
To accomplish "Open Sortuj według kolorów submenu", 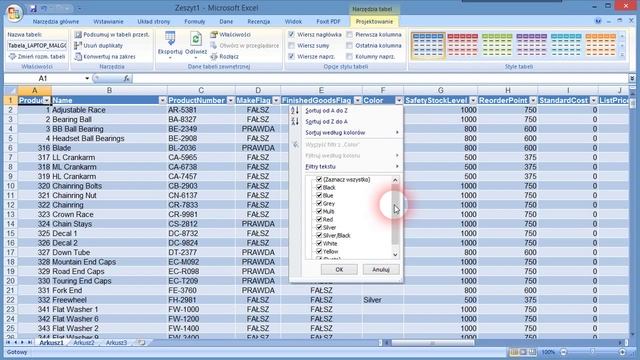I will 351,133.
